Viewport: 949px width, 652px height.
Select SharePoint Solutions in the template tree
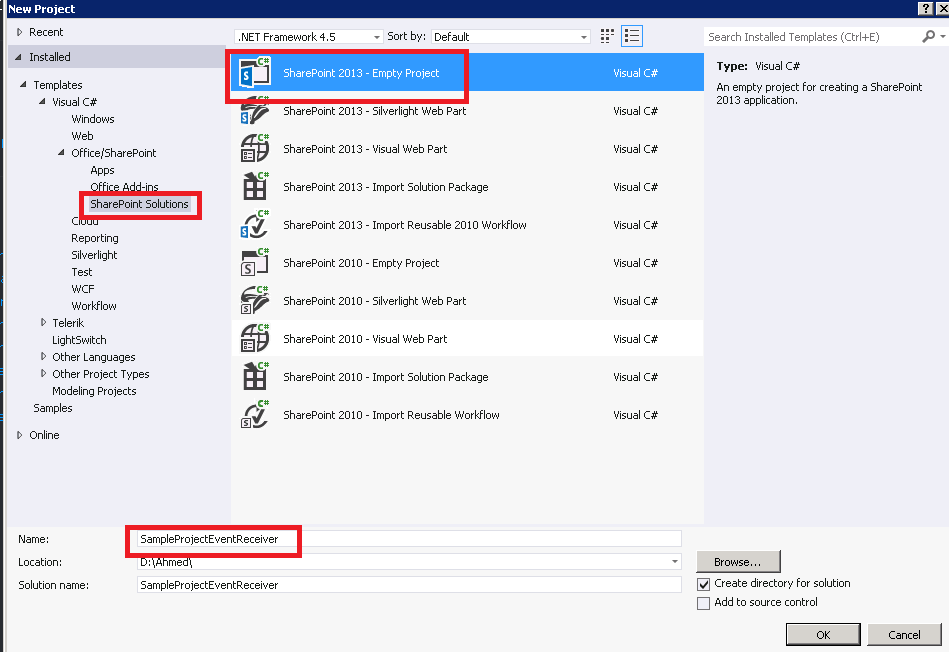pyautogui.click(x=139, y=204)
